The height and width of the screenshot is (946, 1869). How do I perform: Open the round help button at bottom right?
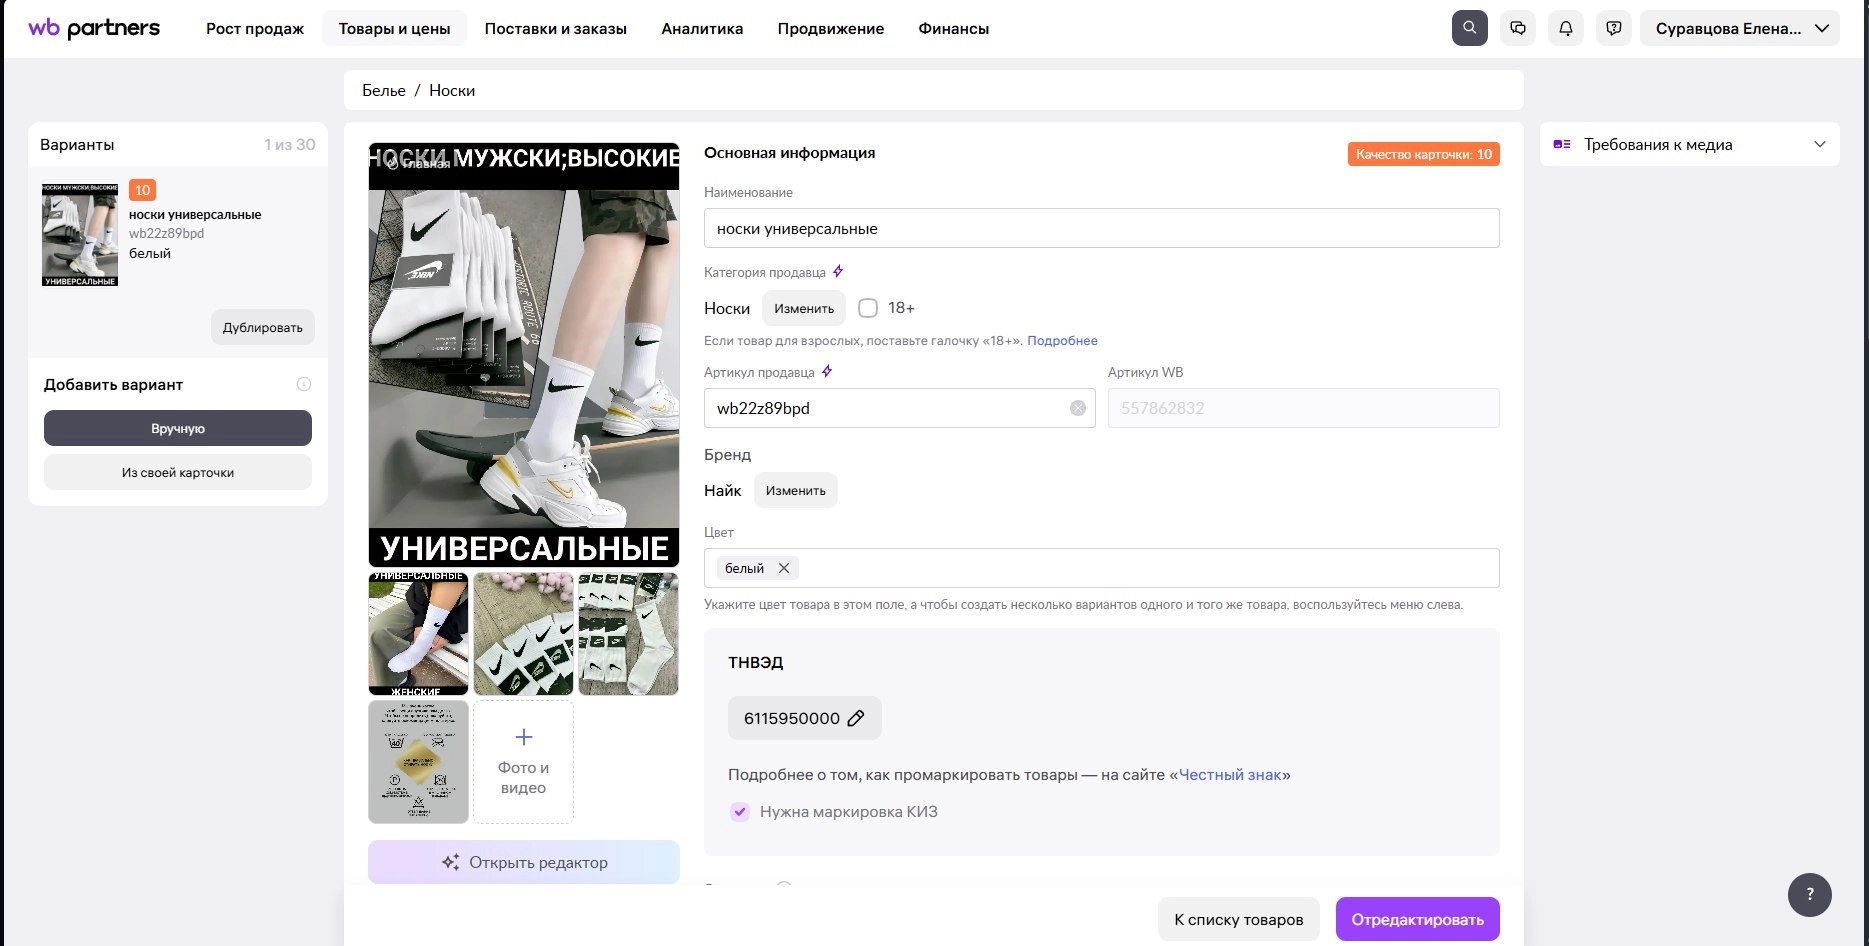click(1809, 894)
